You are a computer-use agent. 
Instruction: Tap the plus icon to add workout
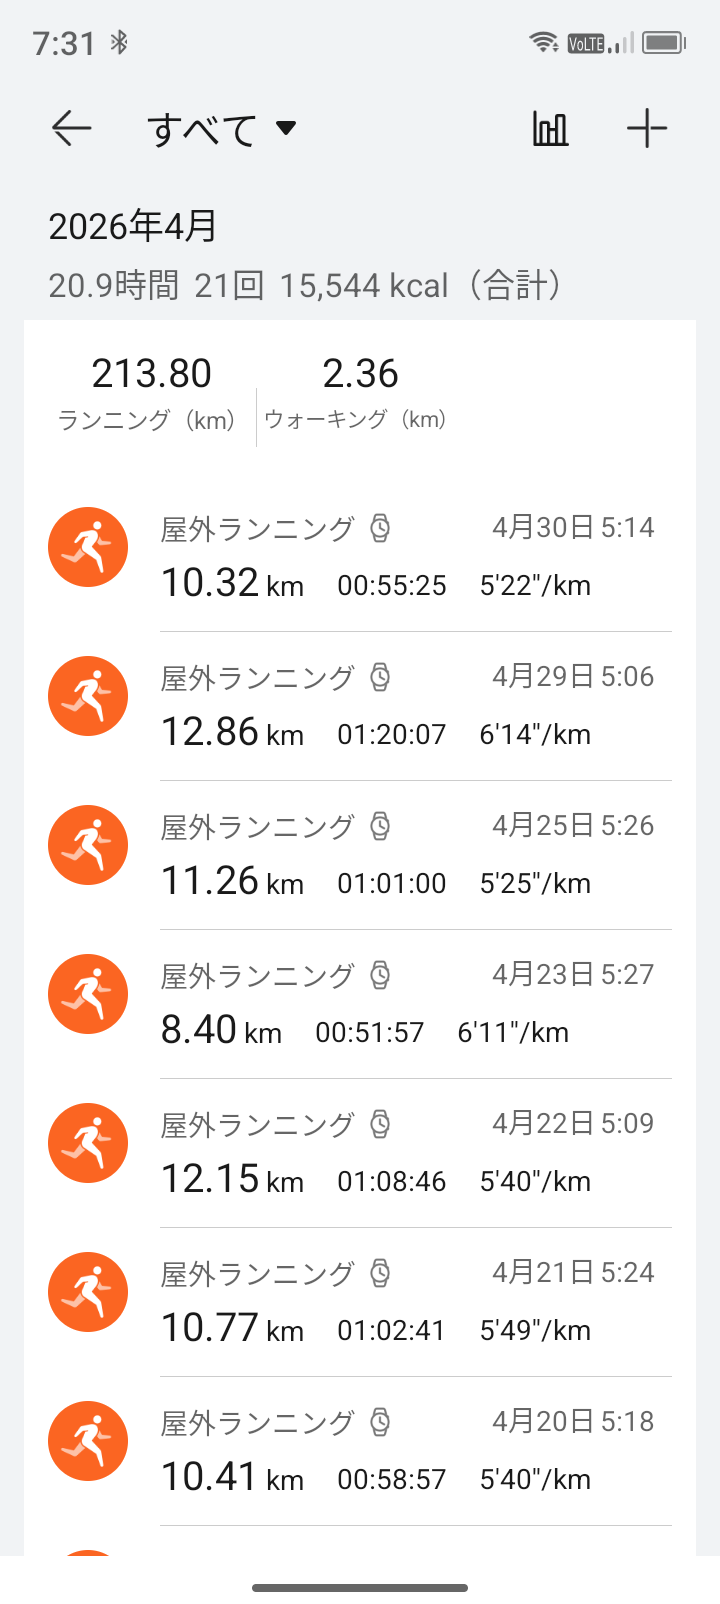click(x=646, y=128)
